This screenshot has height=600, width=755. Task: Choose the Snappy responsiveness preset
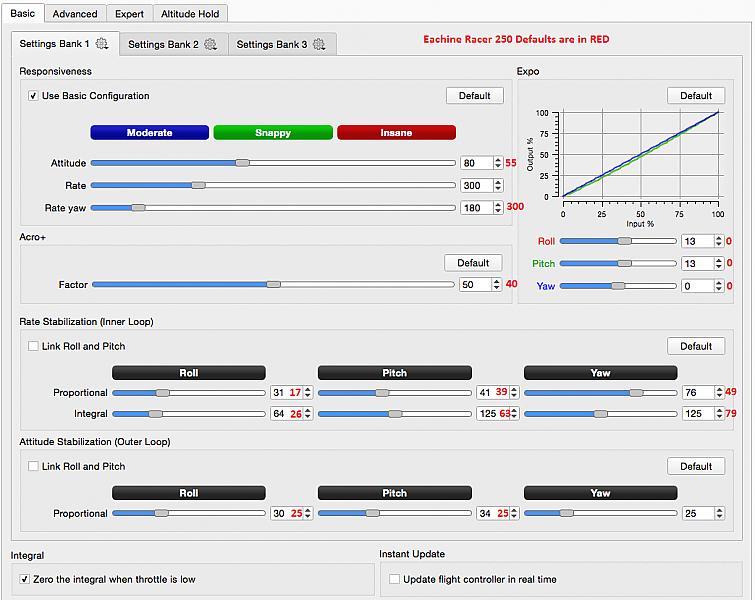click(x=273, y=132)
